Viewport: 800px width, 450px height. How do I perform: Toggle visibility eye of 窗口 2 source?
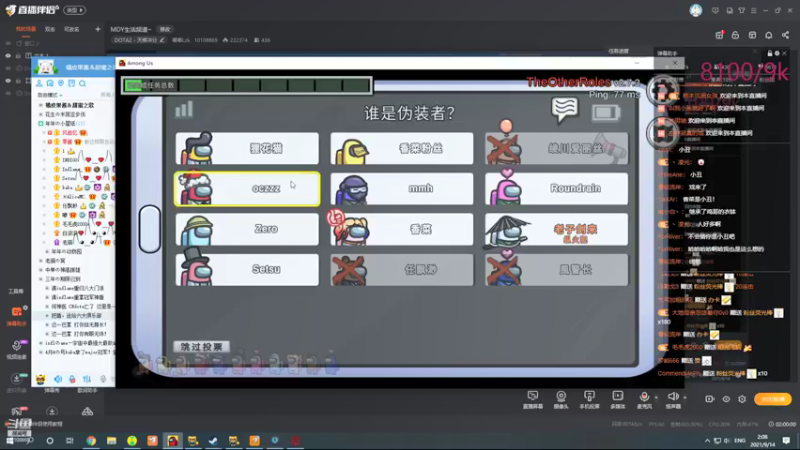8,43
